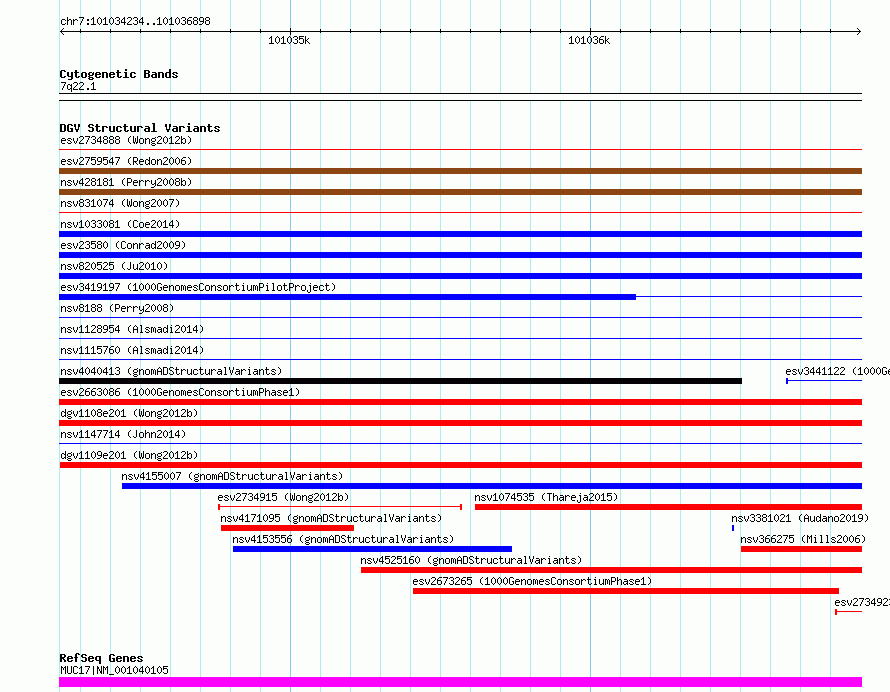This screenshot has width=890, height=692.
Task: Select the magenta MUC17 RefSeq gene bar
Action: [460, 682]
